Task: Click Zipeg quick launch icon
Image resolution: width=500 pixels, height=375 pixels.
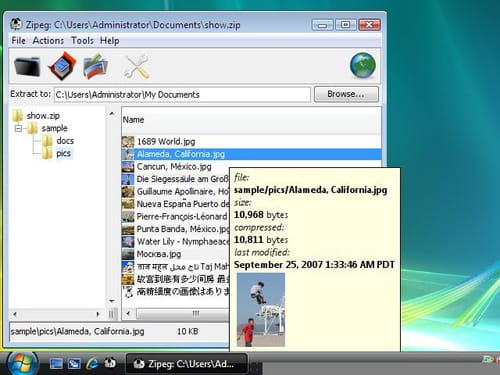Action: [110, 363]
